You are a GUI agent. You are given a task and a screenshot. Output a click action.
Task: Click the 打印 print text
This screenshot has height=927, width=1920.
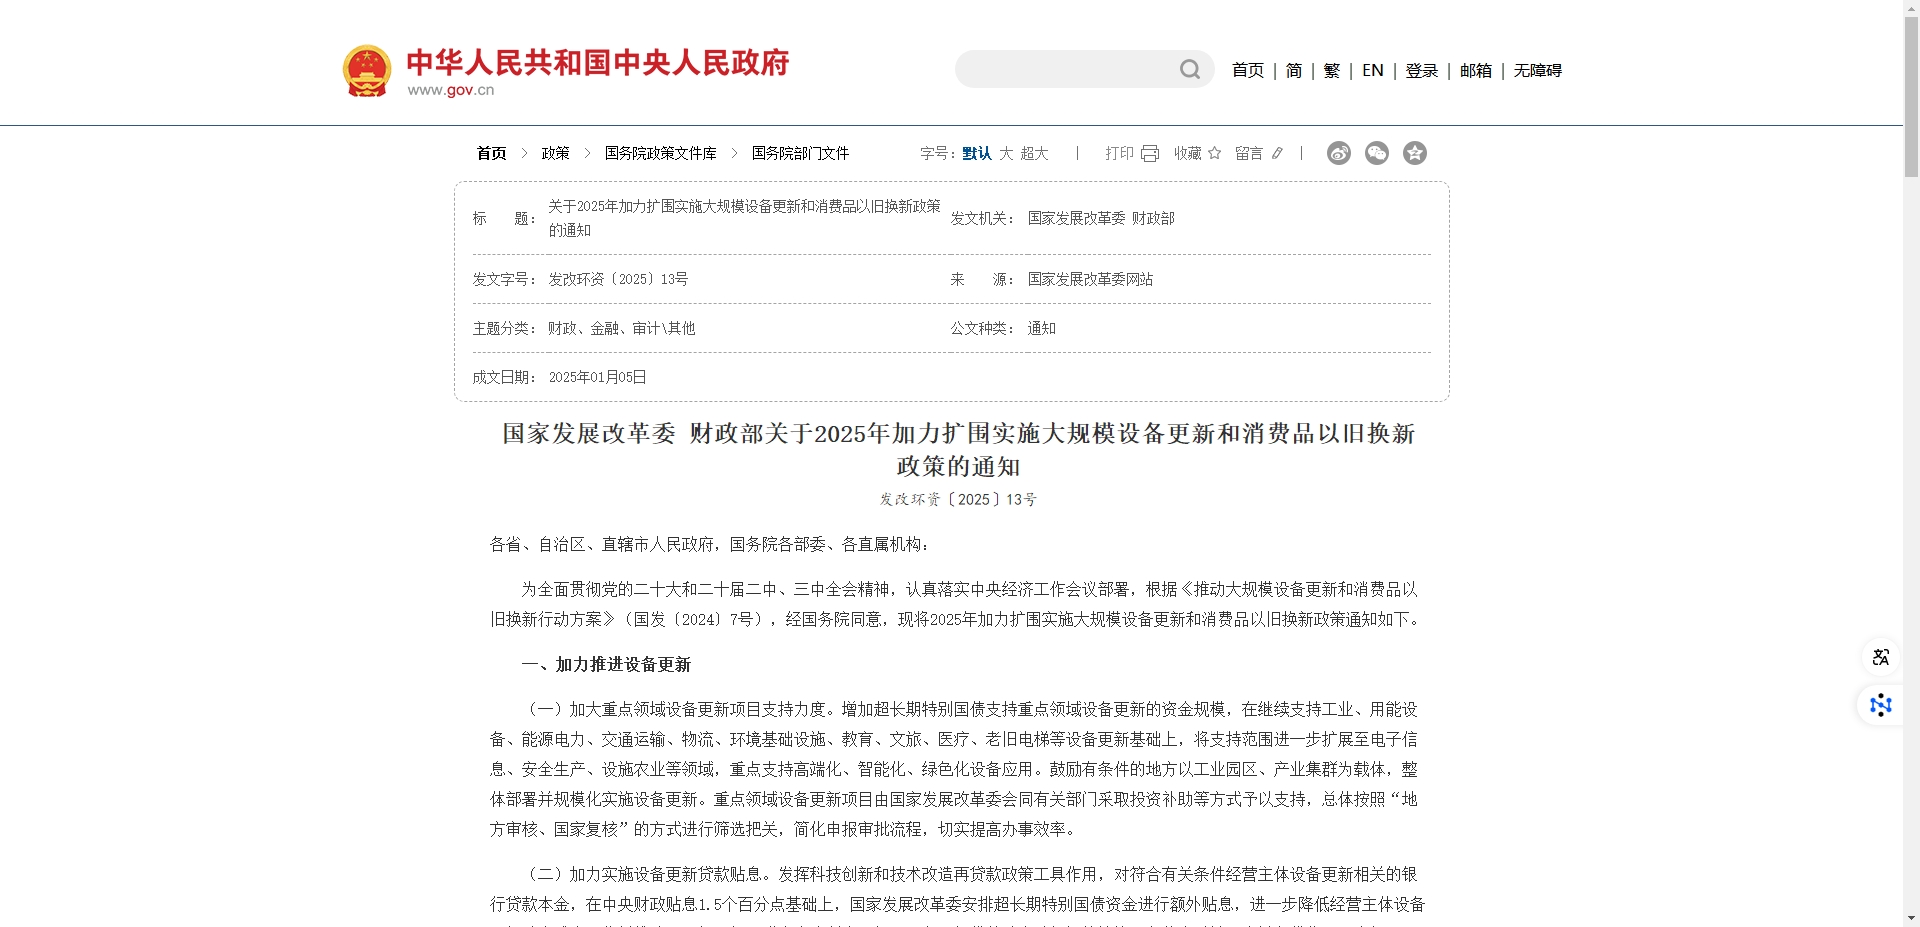[1119, 153]
